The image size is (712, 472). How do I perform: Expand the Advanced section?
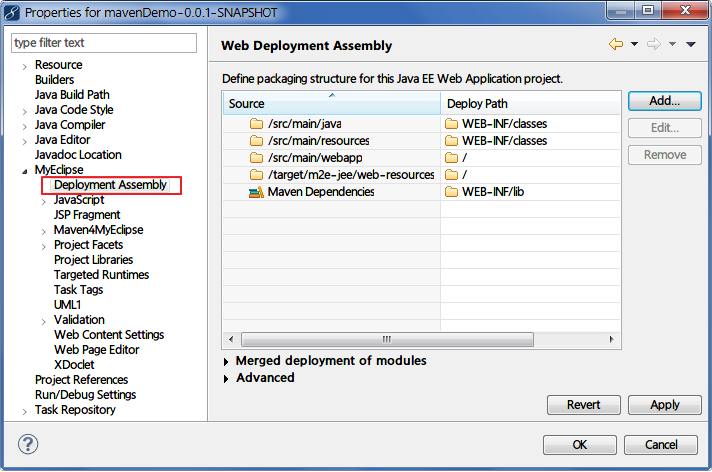(x=226, y=378)
